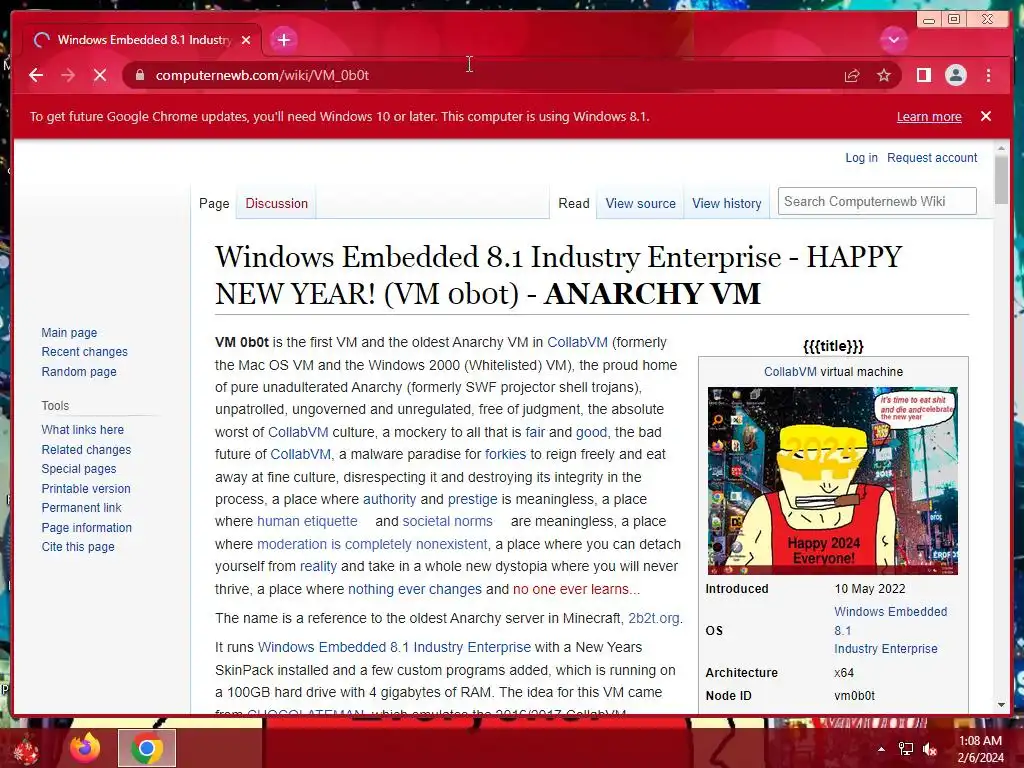Open the Chrome profile avatar
1024x768 pixels.
point(955,75)
